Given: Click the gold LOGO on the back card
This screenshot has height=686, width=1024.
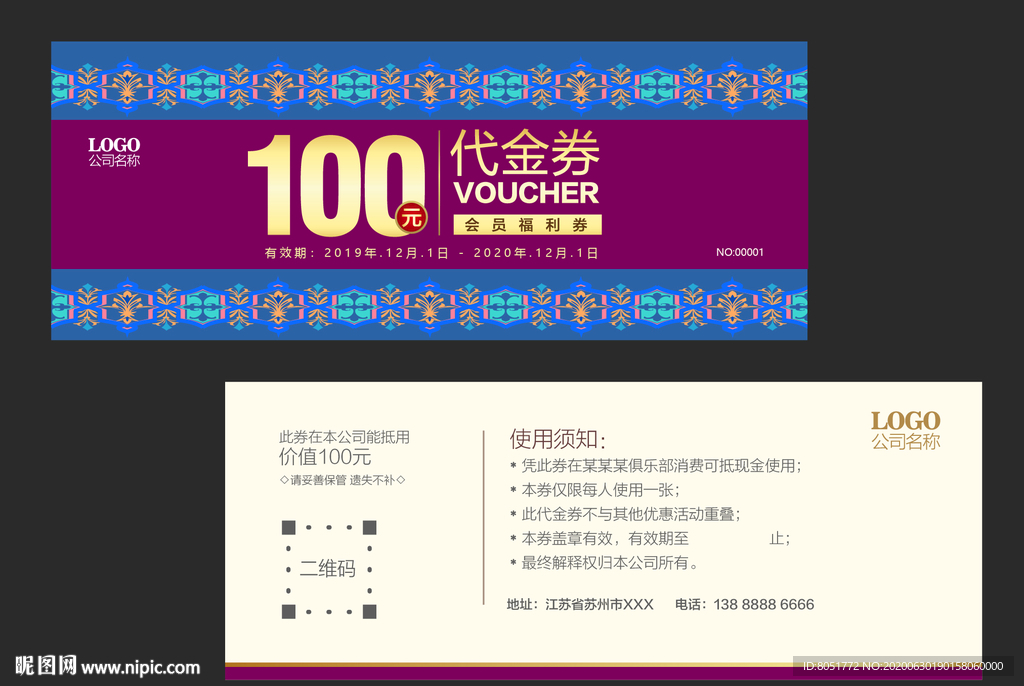Looking at the screenshot, I should 906,421.
